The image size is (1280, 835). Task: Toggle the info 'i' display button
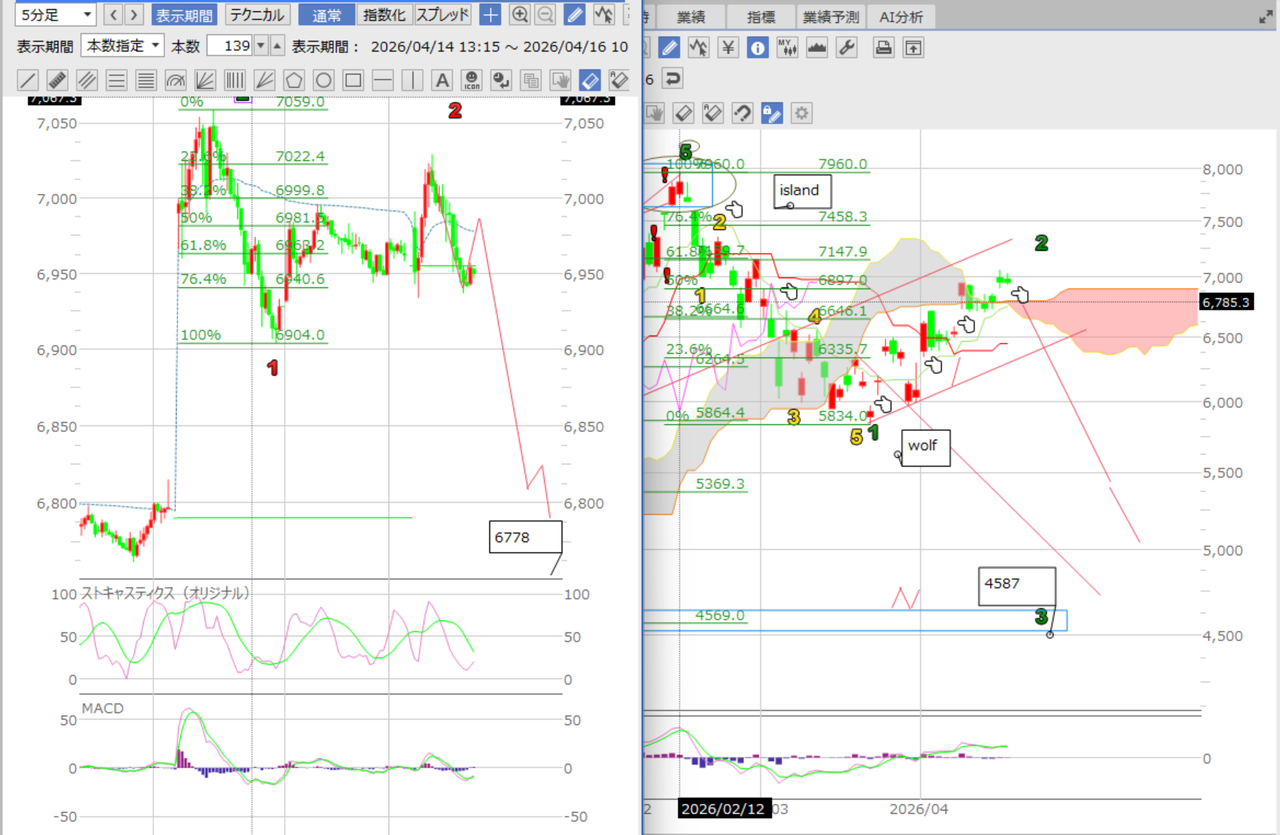tap(757, 47)
